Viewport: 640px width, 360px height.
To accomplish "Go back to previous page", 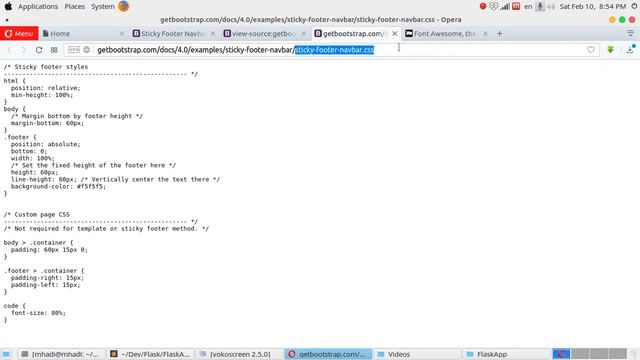I will pos(9,50).
